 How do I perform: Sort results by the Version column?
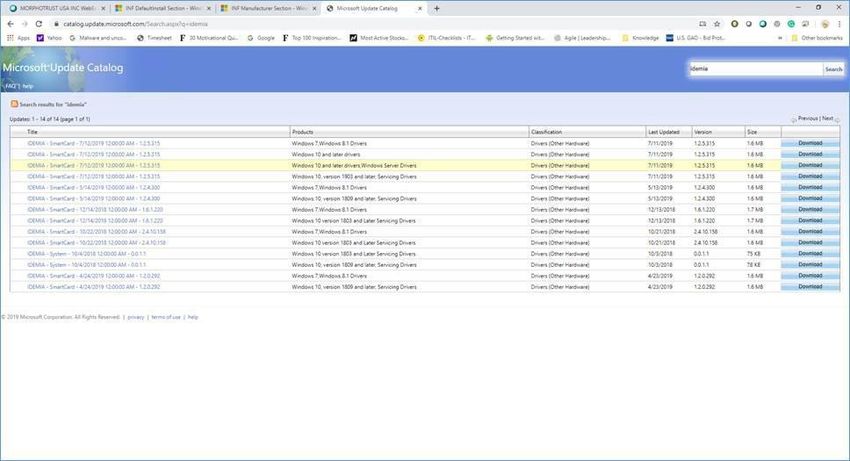click(x=703, y=132)
